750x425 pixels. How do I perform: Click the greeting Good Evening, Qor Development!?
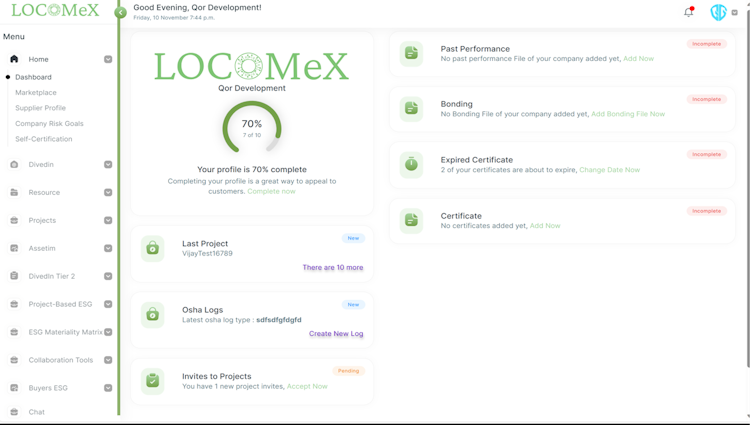pos(198,8)
